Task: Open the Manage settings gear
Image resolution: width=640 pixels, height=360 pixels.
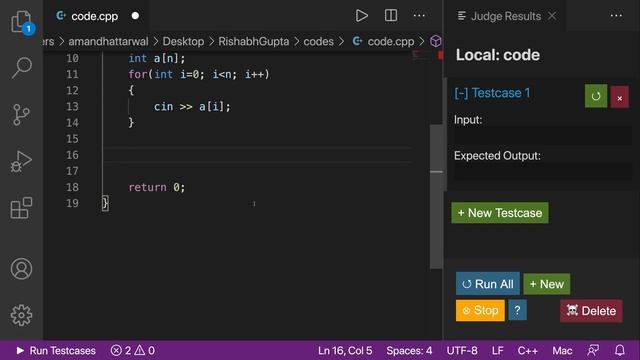Action: click(x=21, y=315)
